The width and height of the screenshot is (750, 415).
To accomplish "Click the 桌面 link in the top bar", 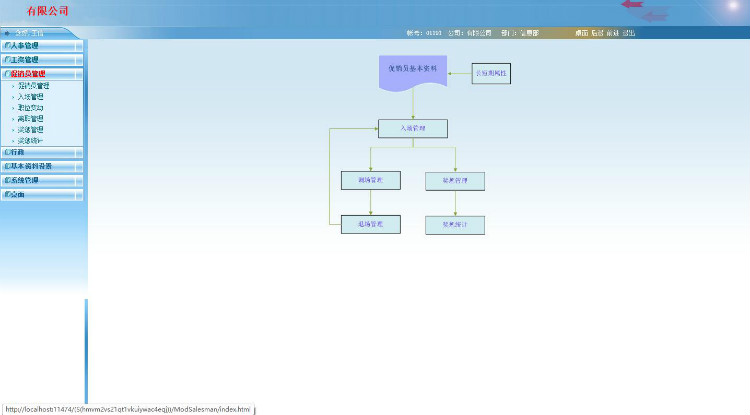I will (582, 33).
